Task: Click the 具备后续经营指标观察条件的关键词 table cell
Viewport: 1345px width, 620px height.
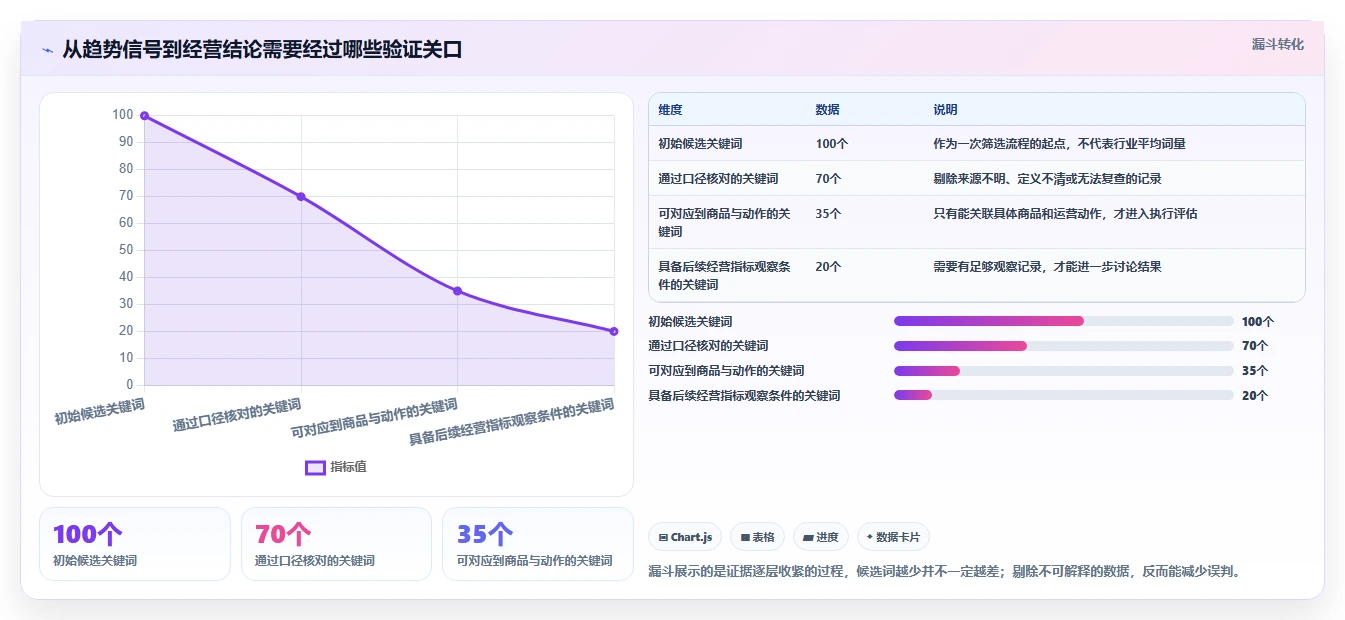Action: pos(725,275)
